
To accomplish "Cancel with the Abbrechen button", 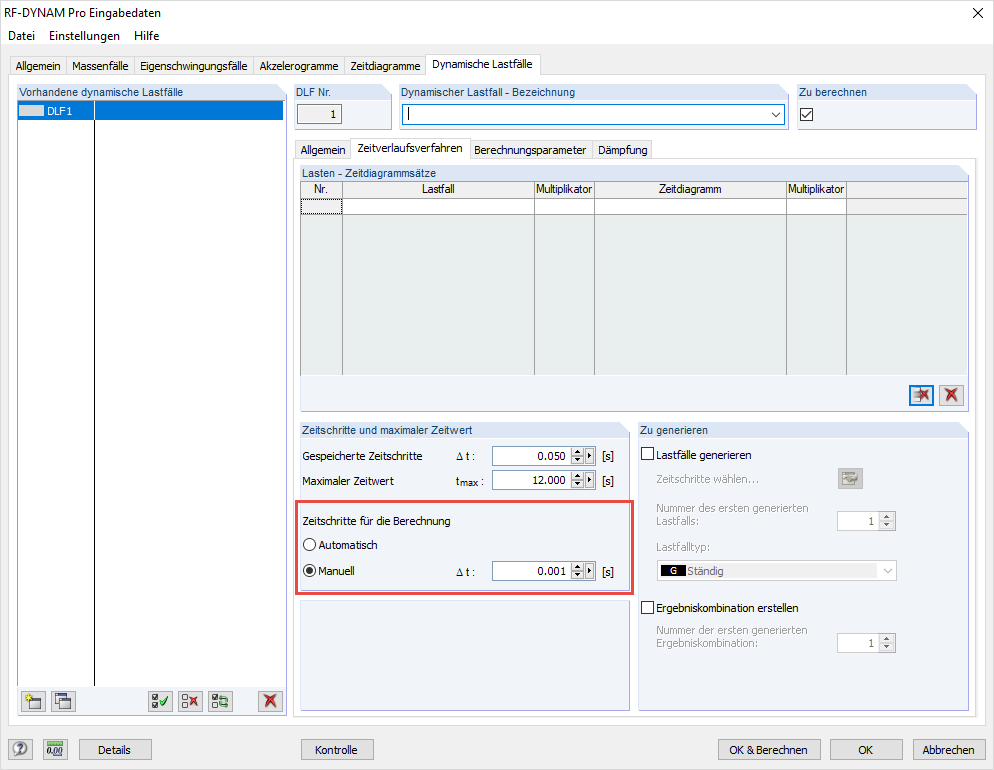I will (948, 750).
